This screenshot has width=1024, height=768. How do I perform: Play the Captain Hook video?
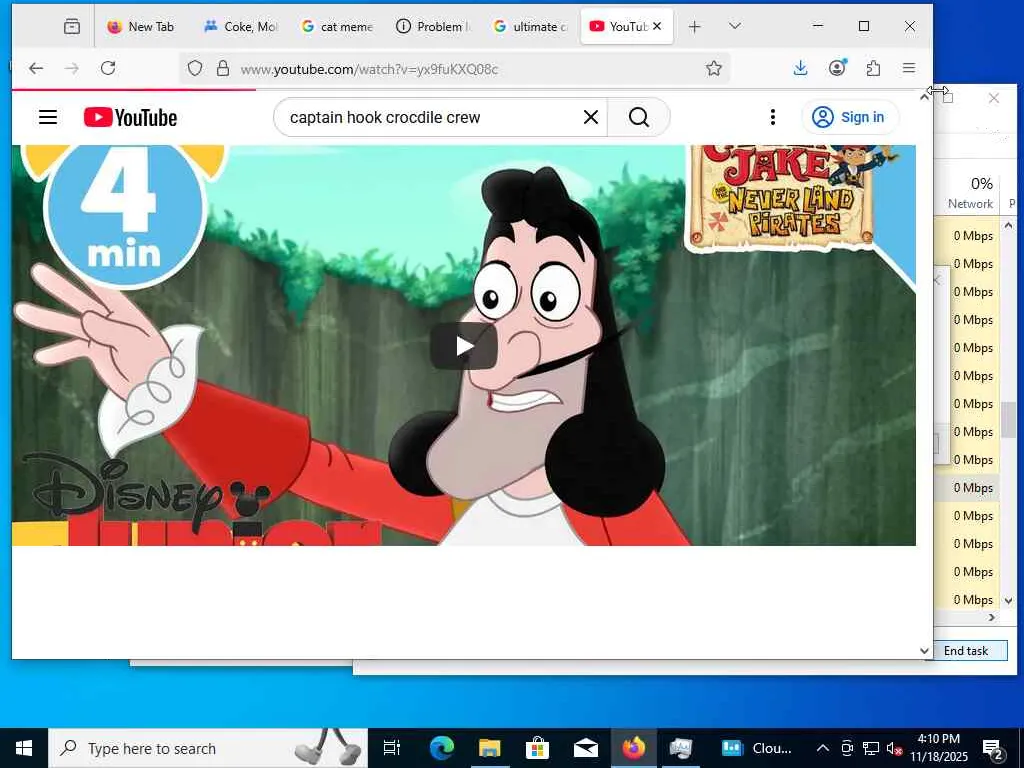point(464,345)
